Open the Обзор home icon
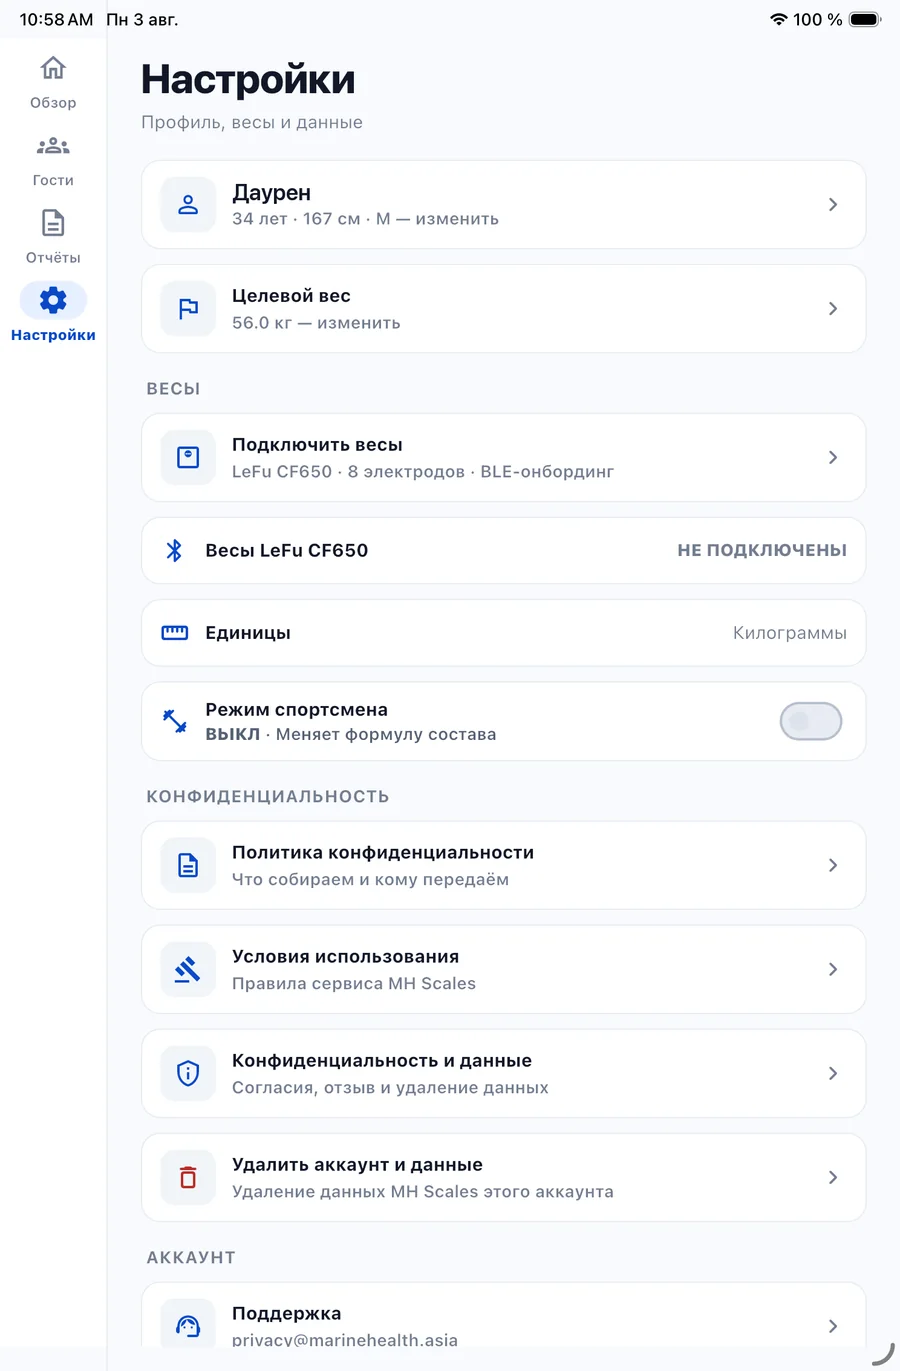Image resolution: width=900 pixels, height=1371 pixels. pos(53,68)
